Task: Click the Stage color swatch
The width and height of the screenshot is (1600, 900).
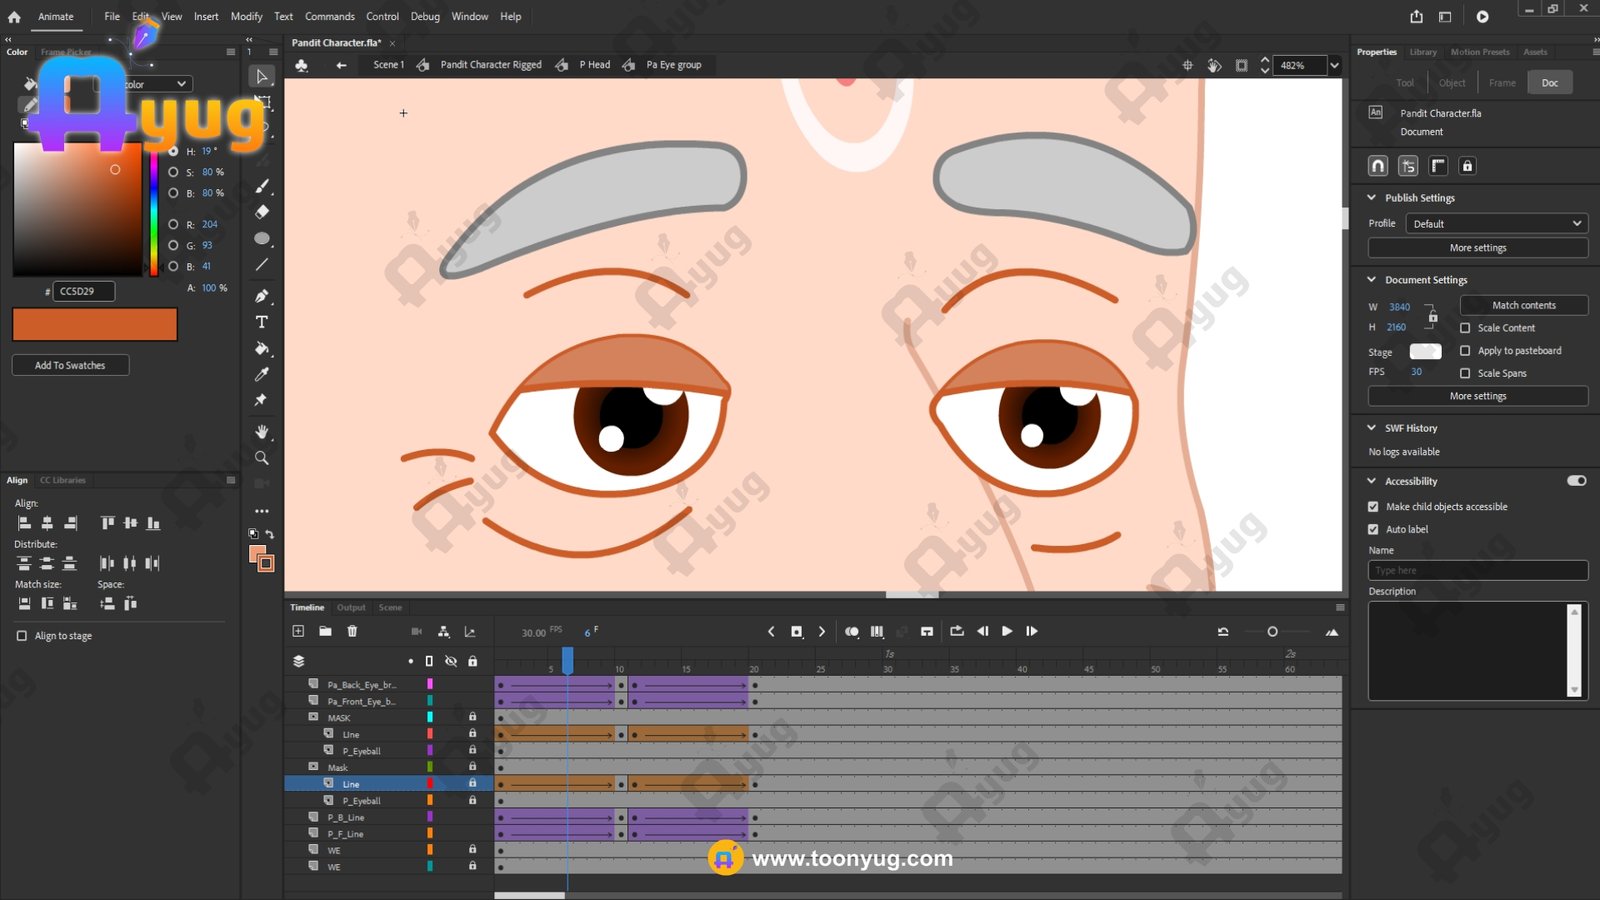Action: (x=1425, y=351)
